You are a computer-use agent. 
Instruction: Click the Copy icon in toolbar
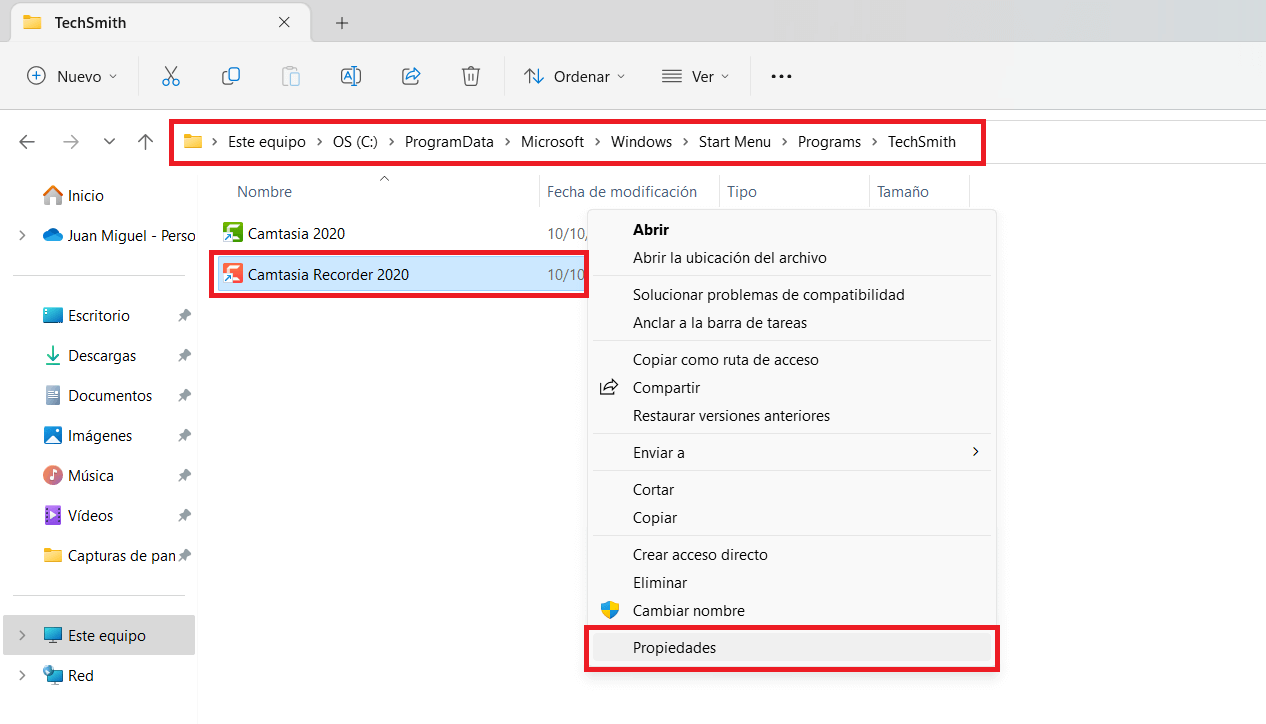pos(231,76)
